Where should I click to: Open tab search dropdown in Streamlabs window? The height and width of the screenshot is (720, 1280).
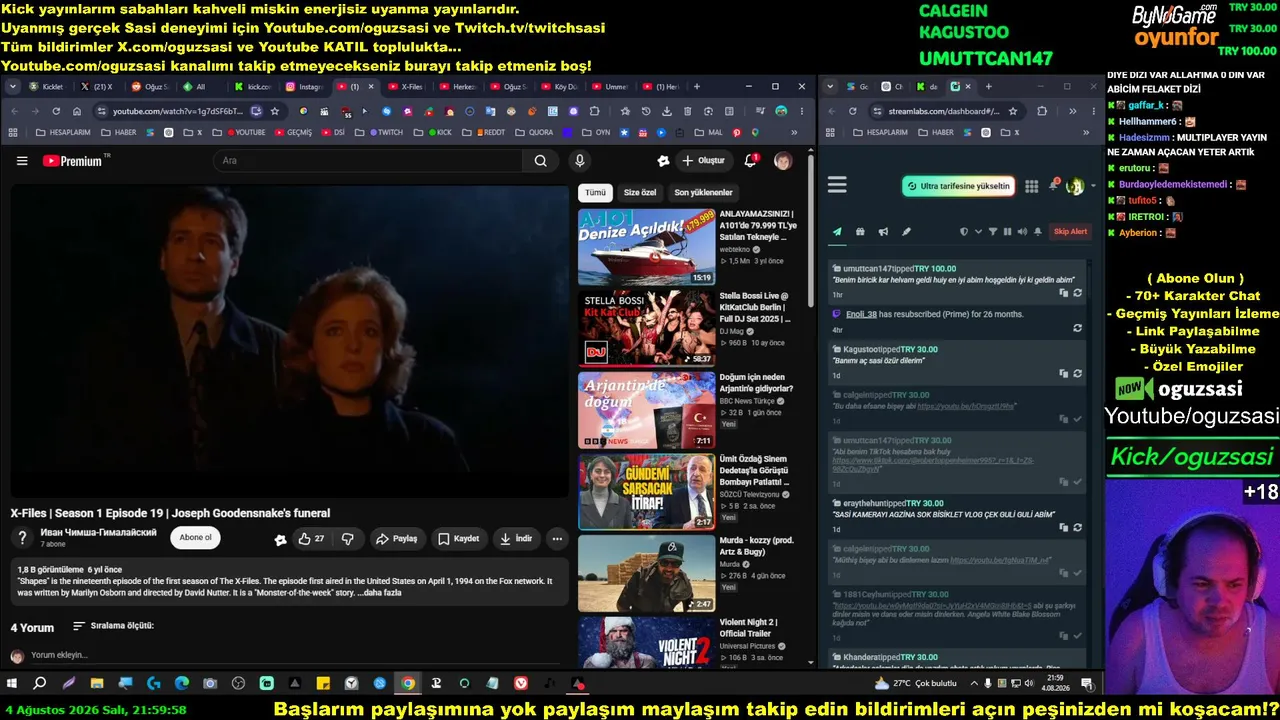coord(830,87)
